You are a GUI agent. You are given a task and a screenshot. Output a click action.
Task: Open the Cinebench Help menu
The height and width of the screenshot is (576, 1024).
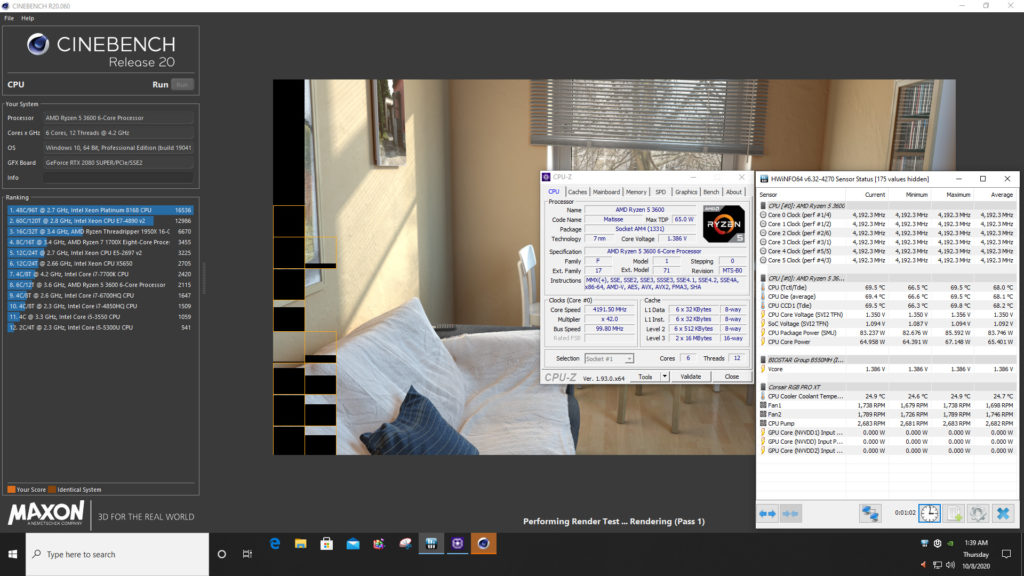coord(27,18)
